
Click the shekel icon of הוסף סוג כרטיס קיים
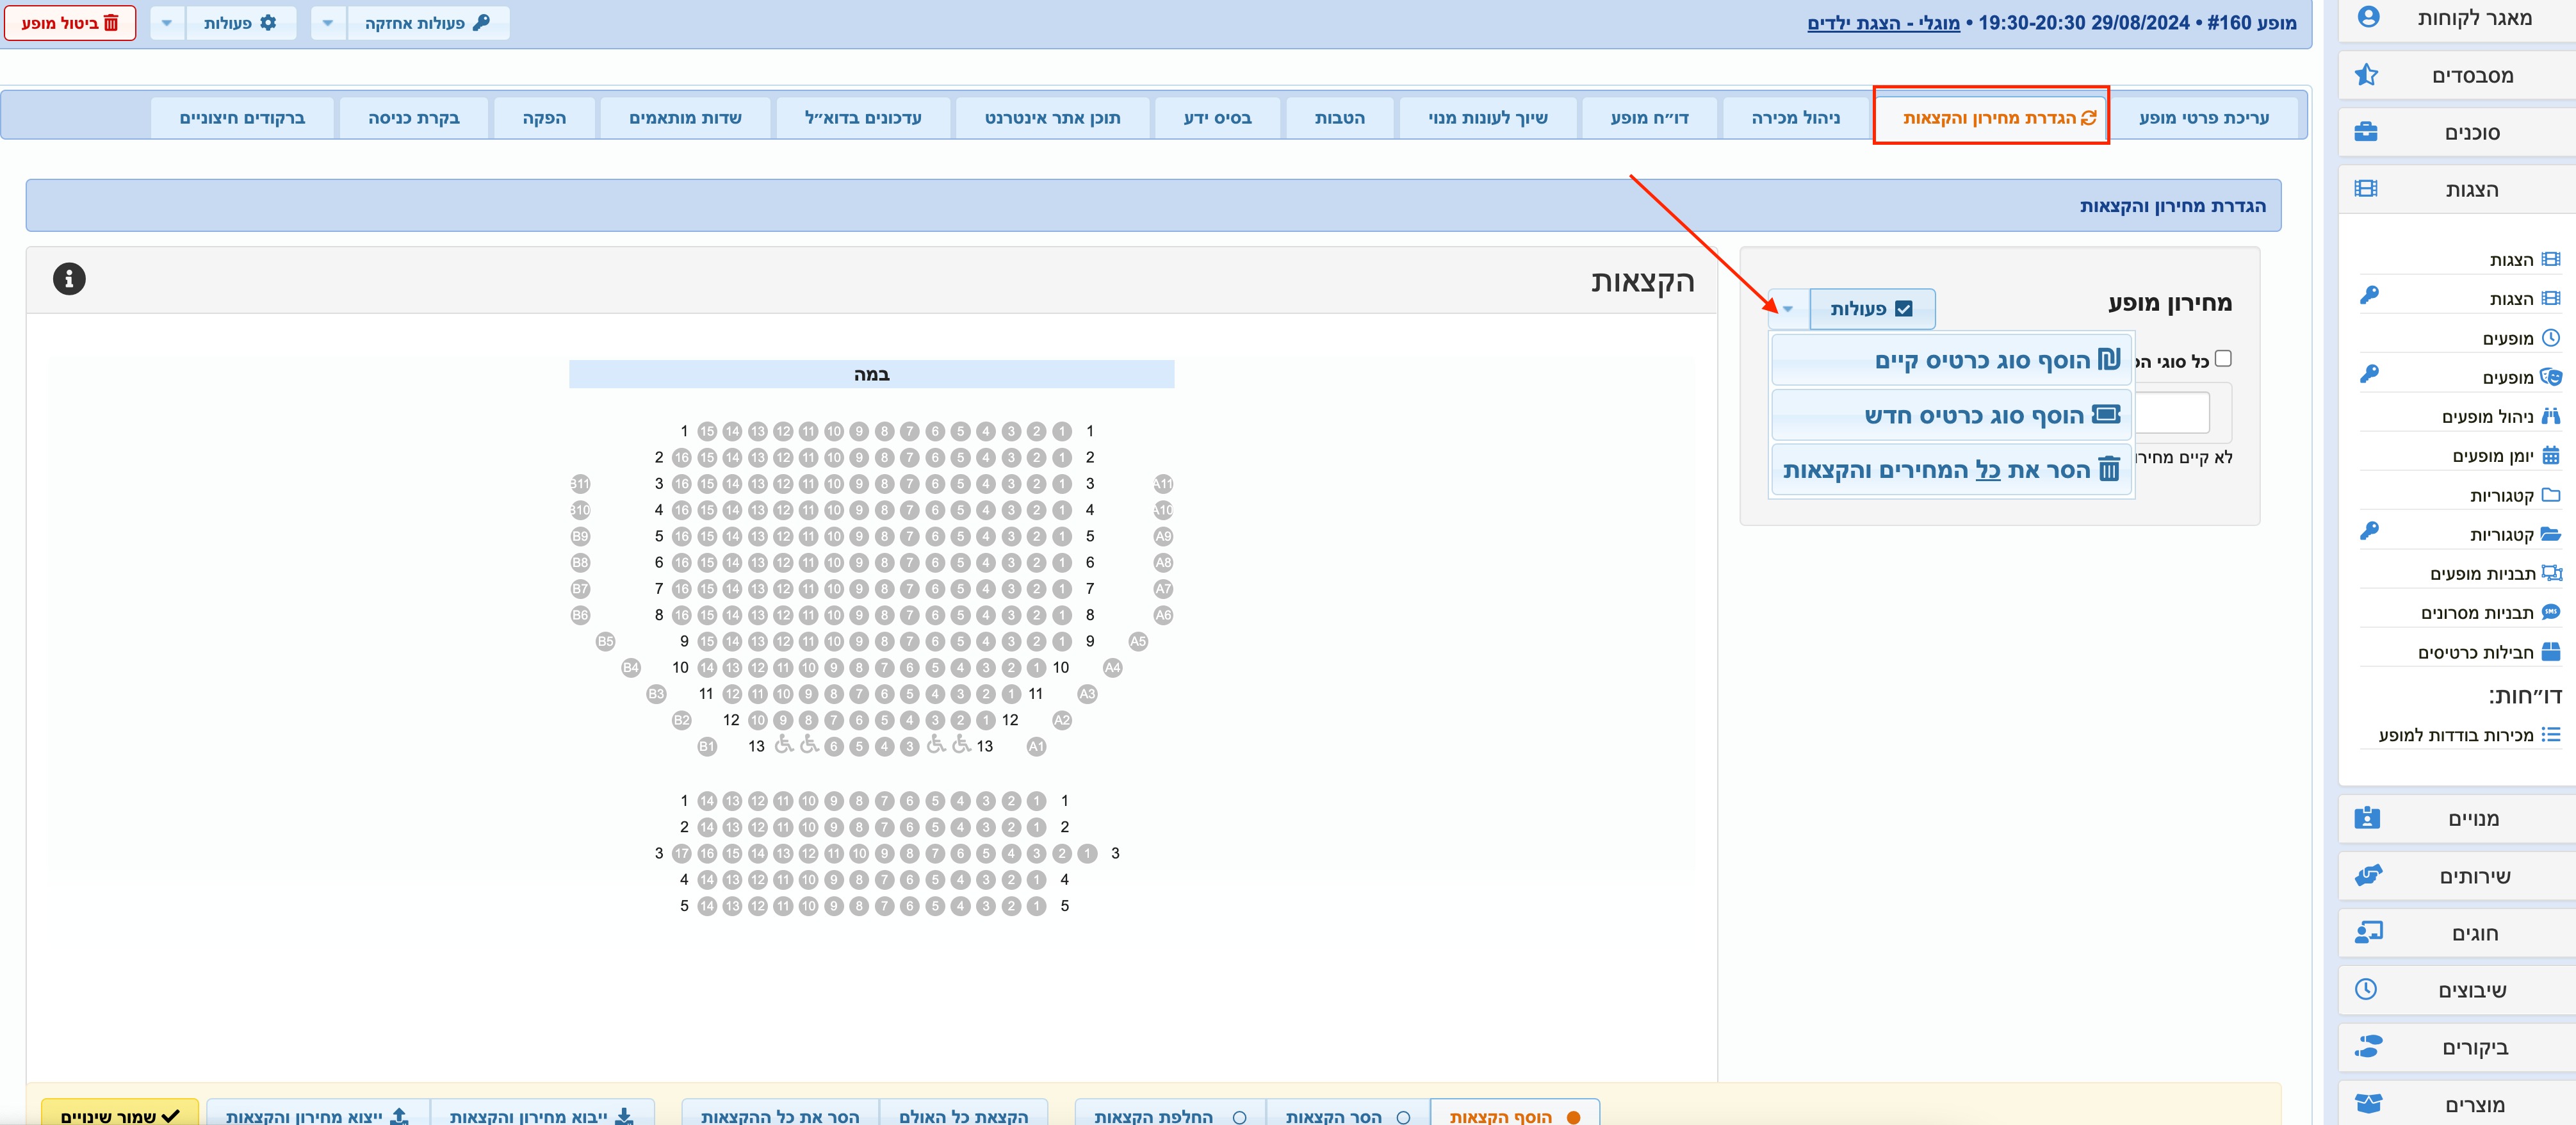point(2109,359)
